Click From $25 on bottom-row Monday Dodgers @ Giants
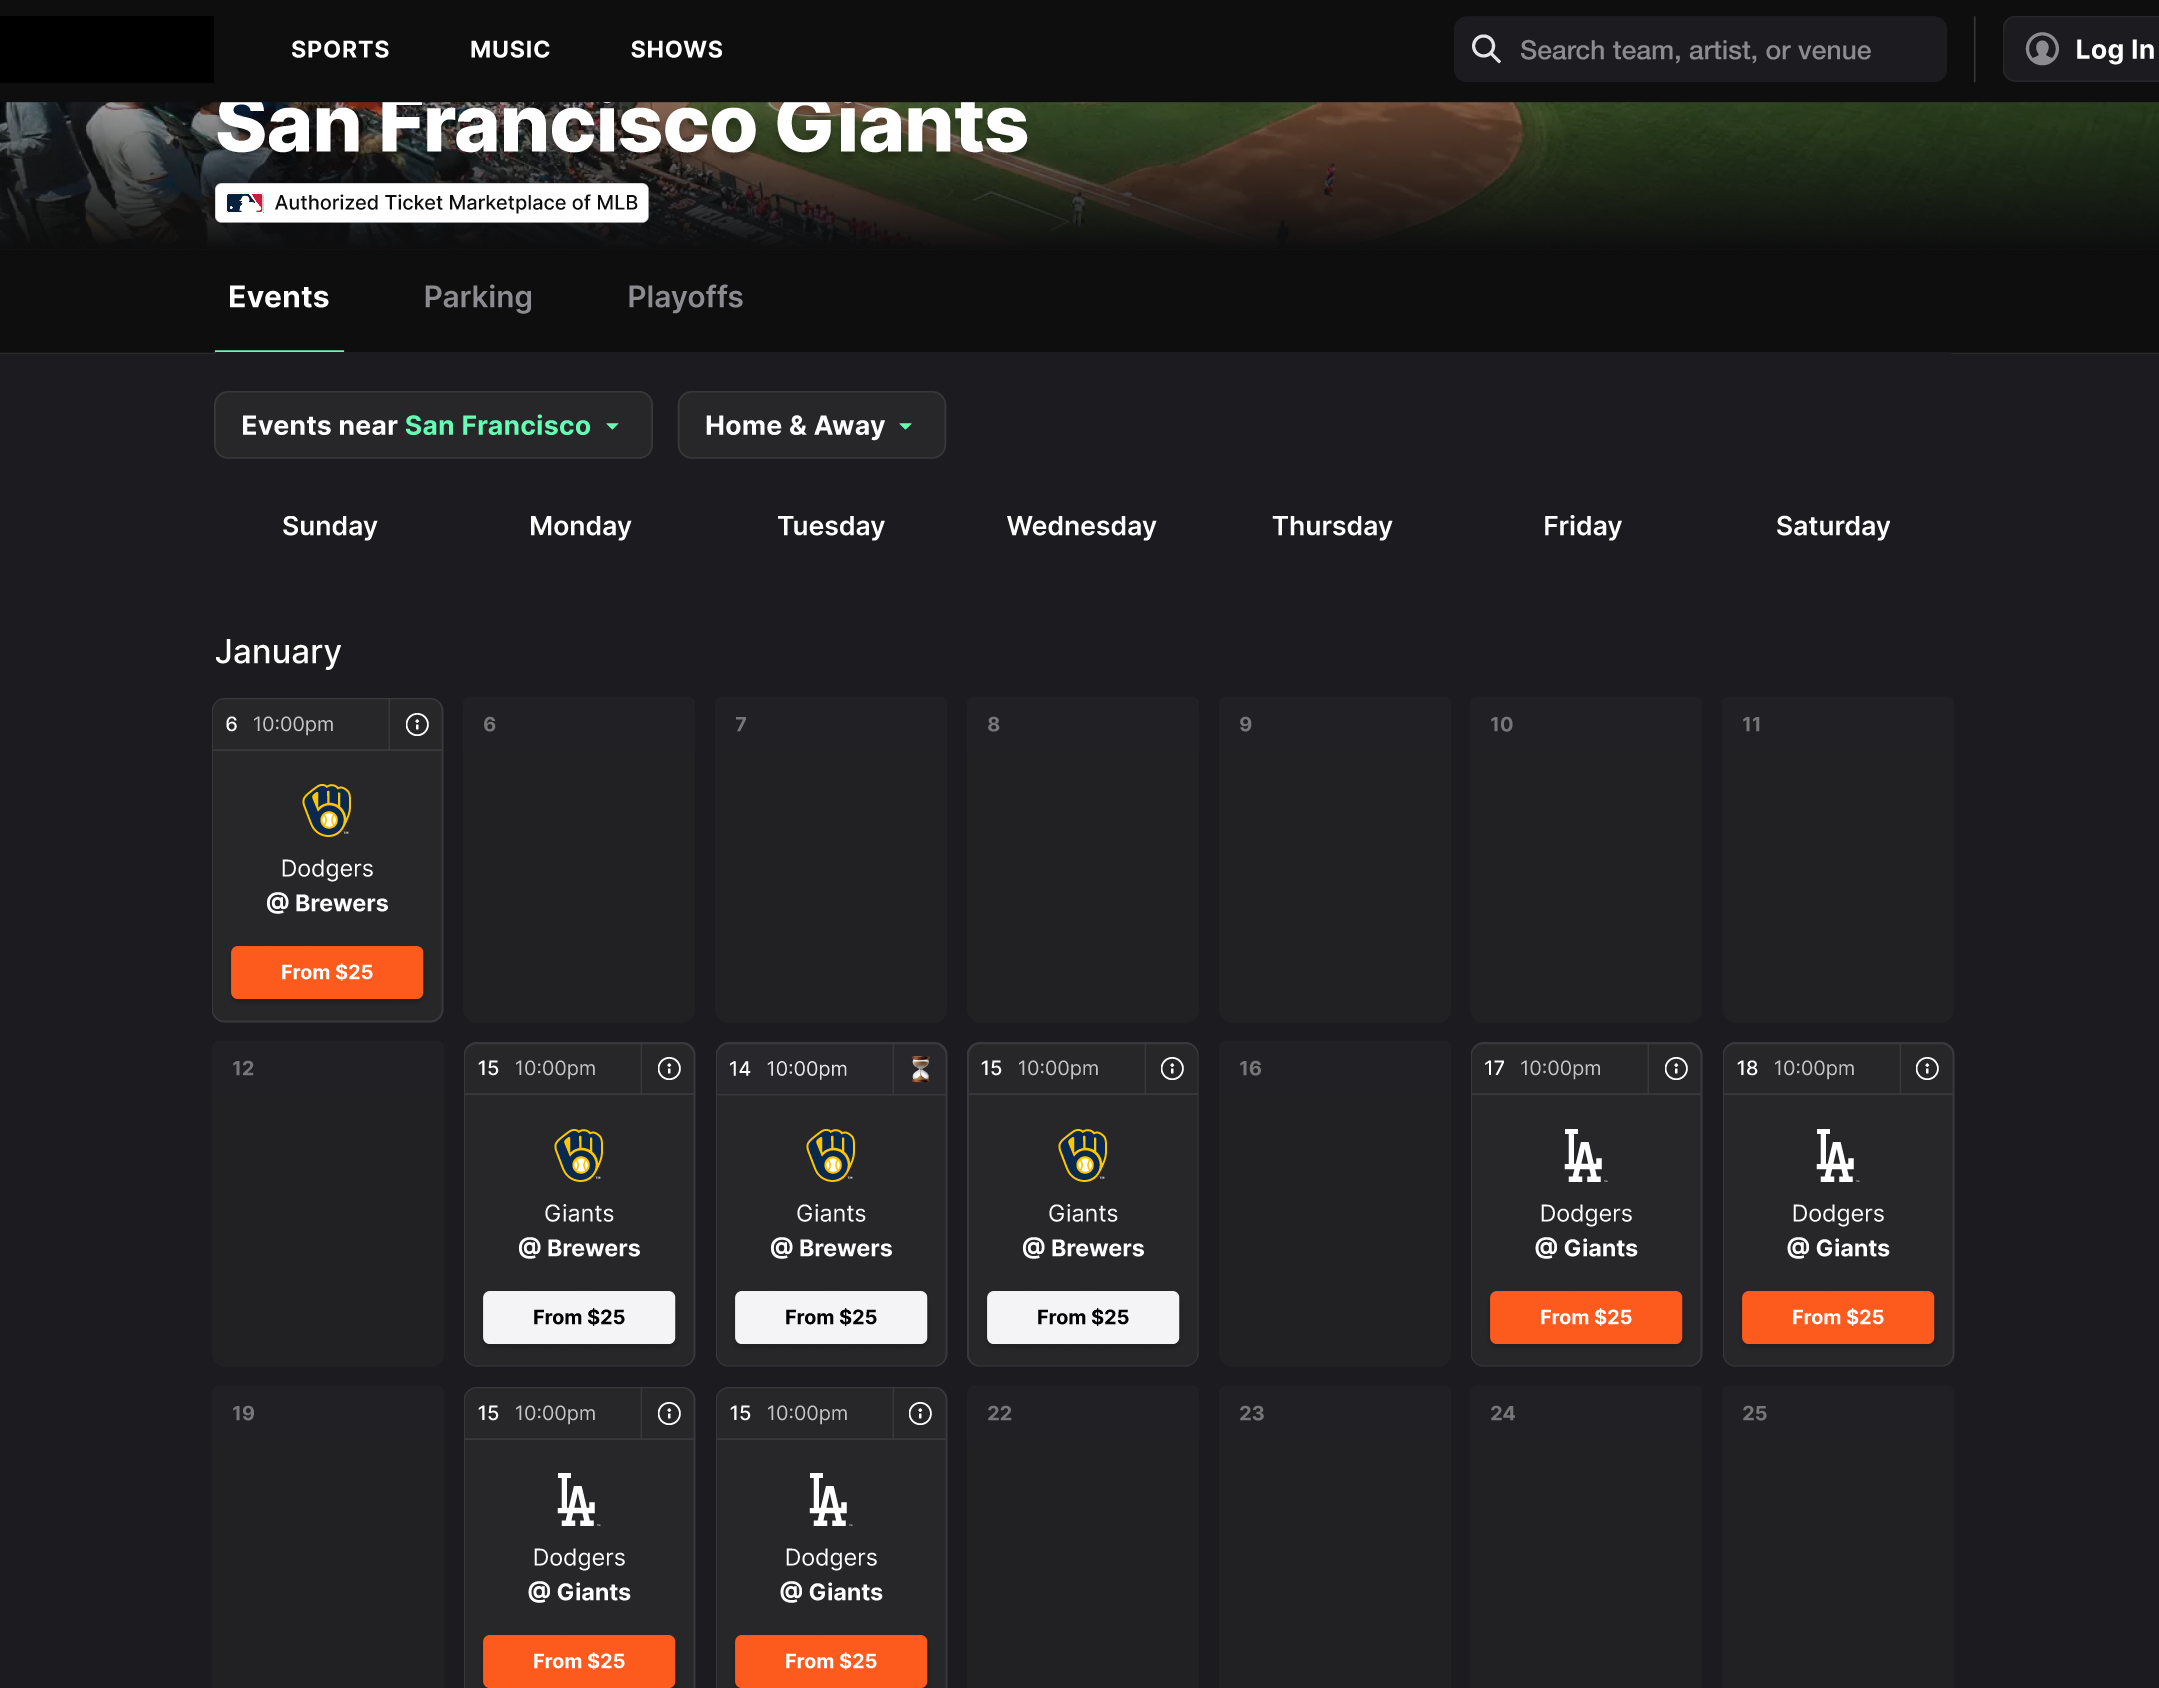Image resolution: width=2159 pixels, height=1688 pixels. pyautogui.click(x=579, y=1661)
